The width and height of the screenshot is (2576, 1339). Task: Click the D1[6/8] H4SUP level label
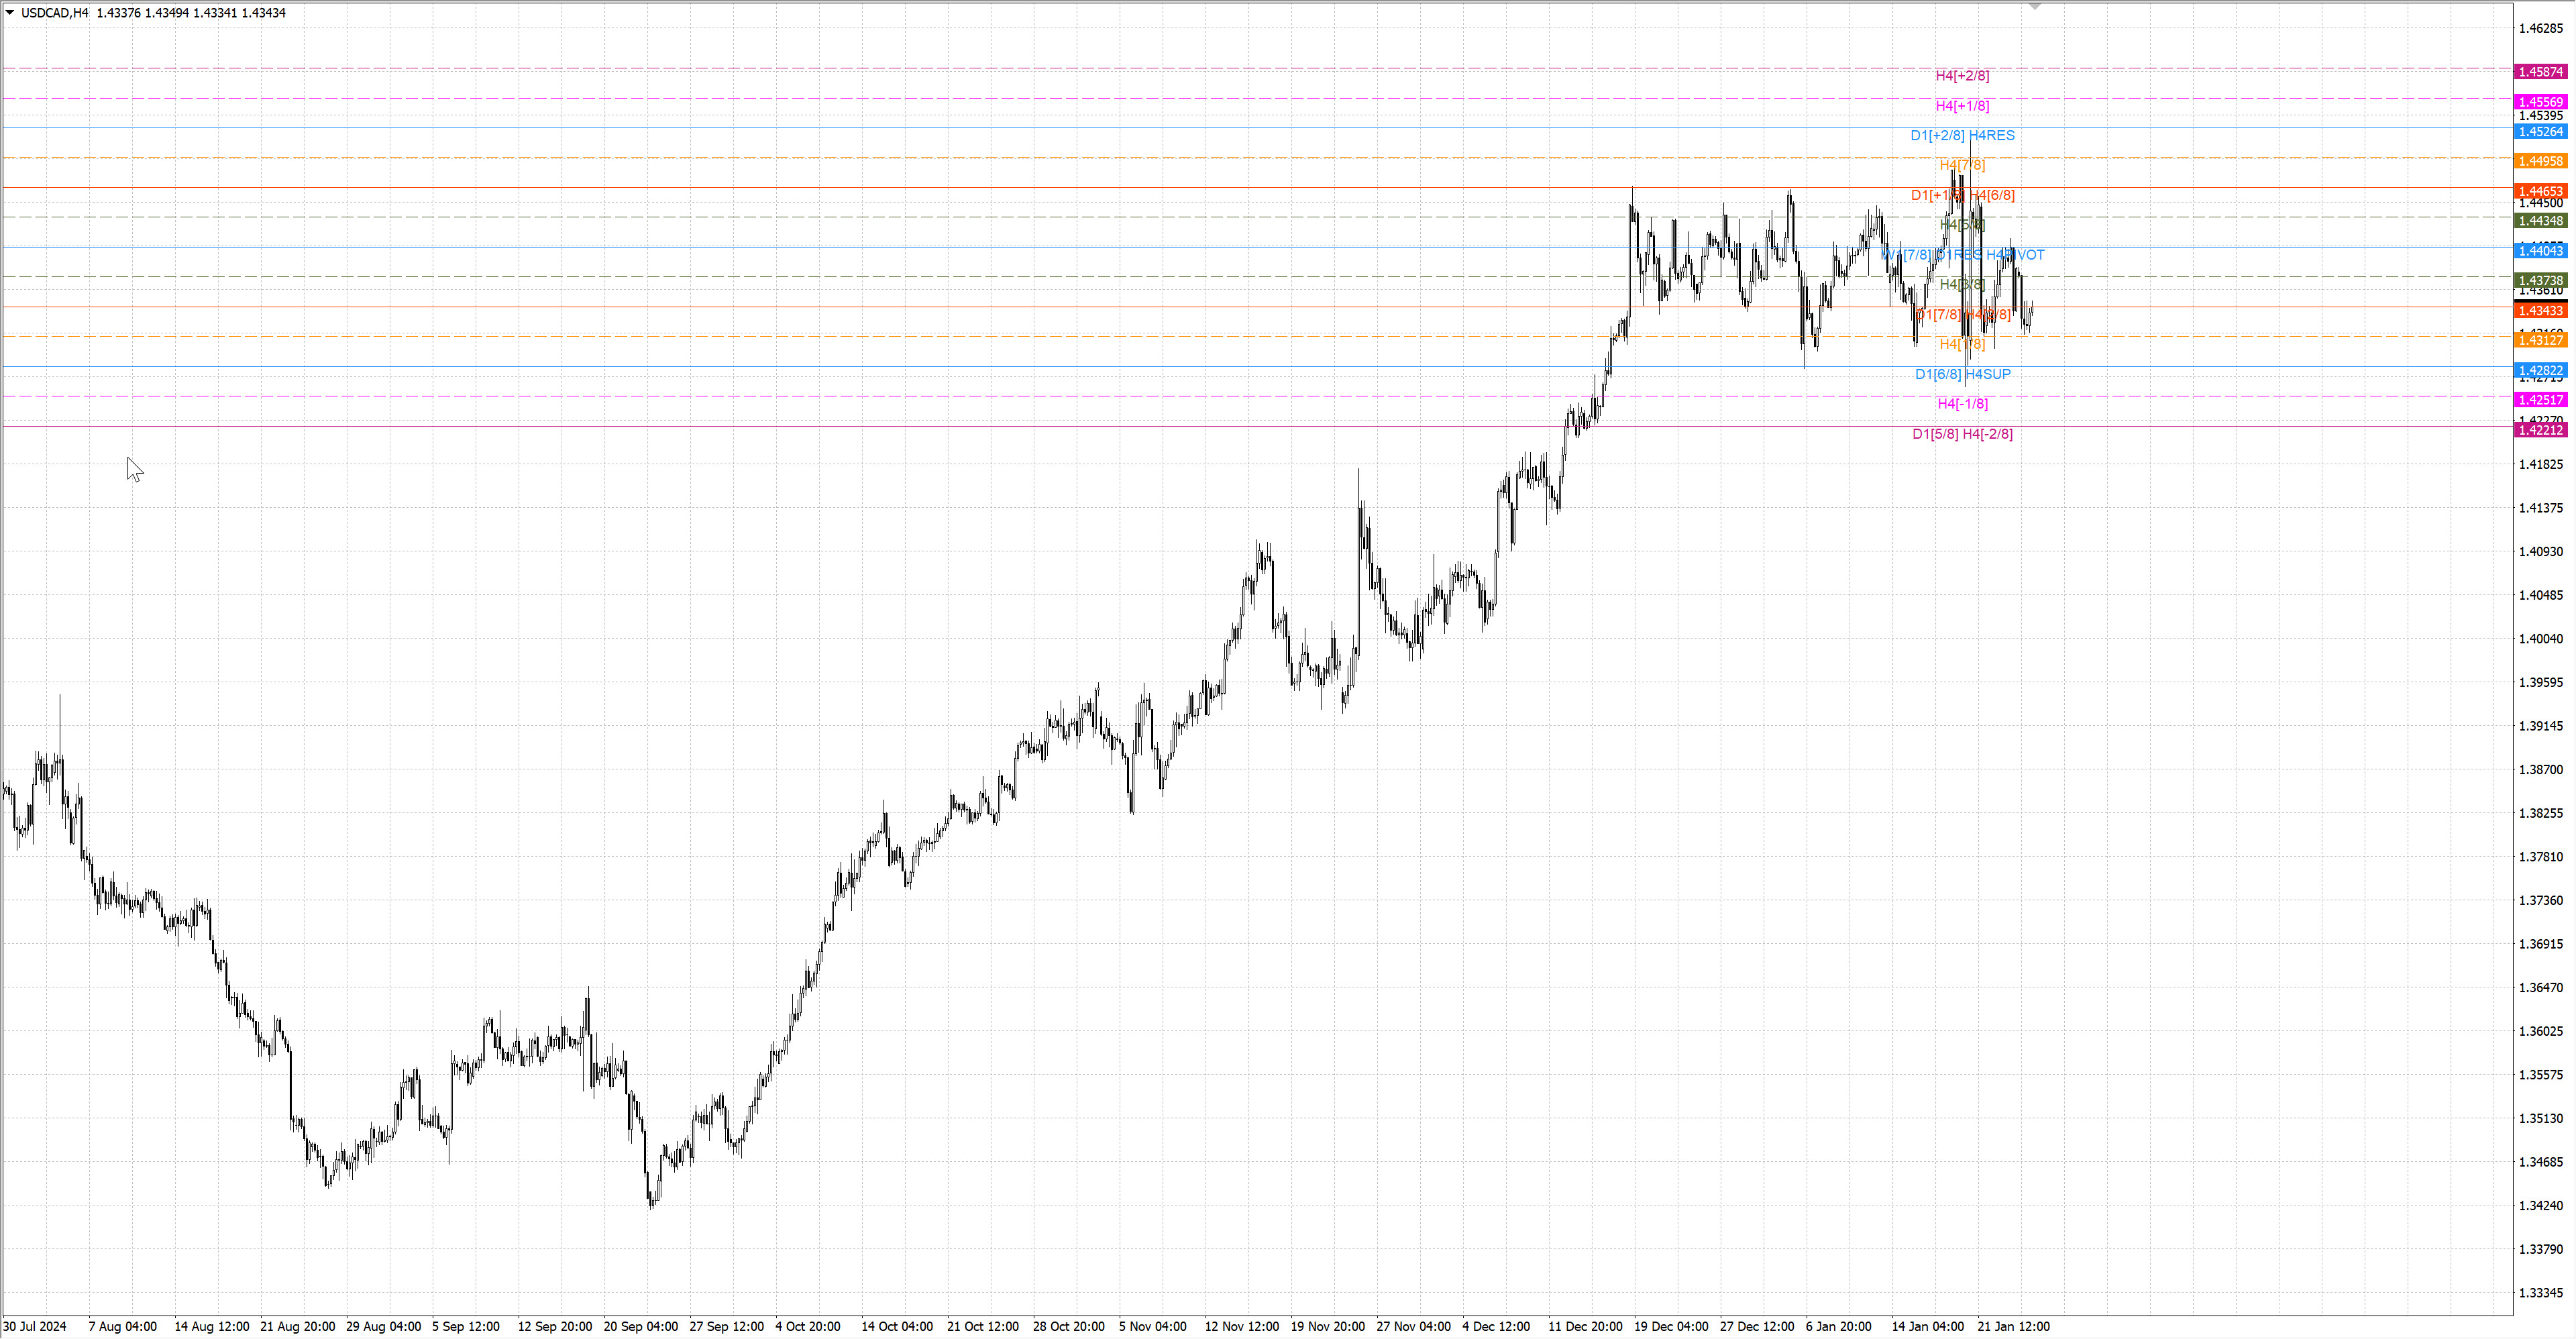point(1962,374)
